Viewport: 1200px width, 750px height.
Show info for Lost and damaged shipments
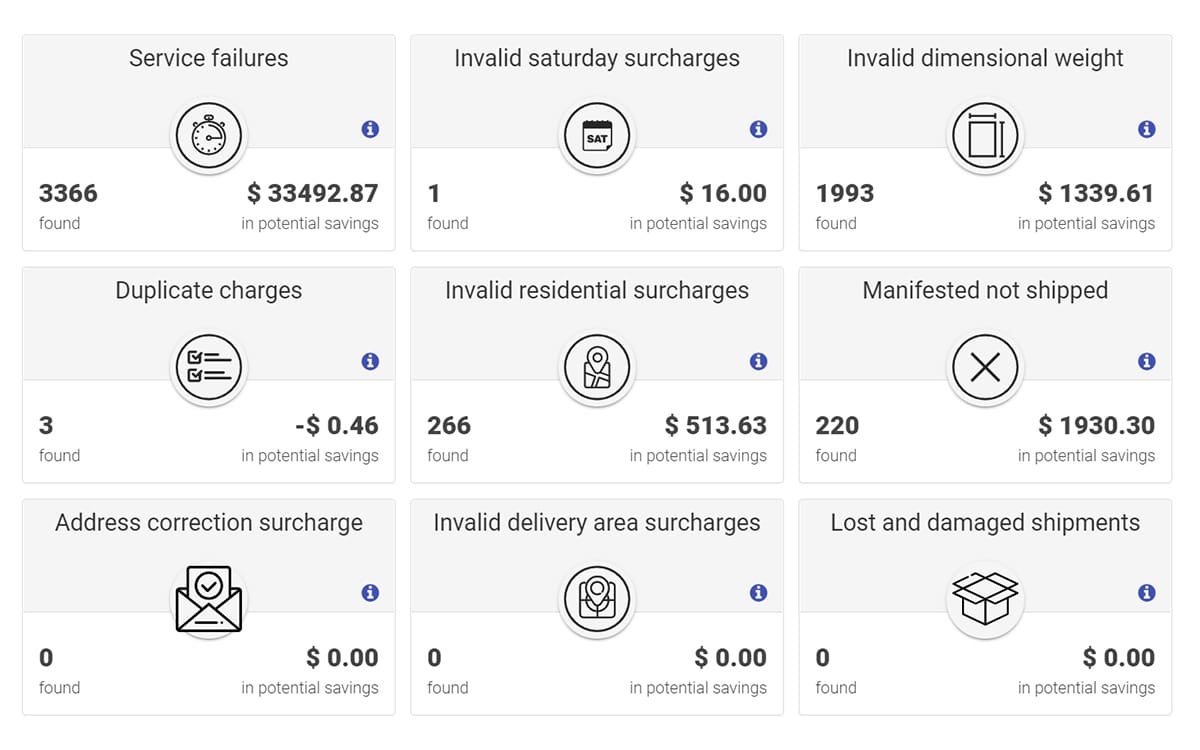tap(1147, 593)
